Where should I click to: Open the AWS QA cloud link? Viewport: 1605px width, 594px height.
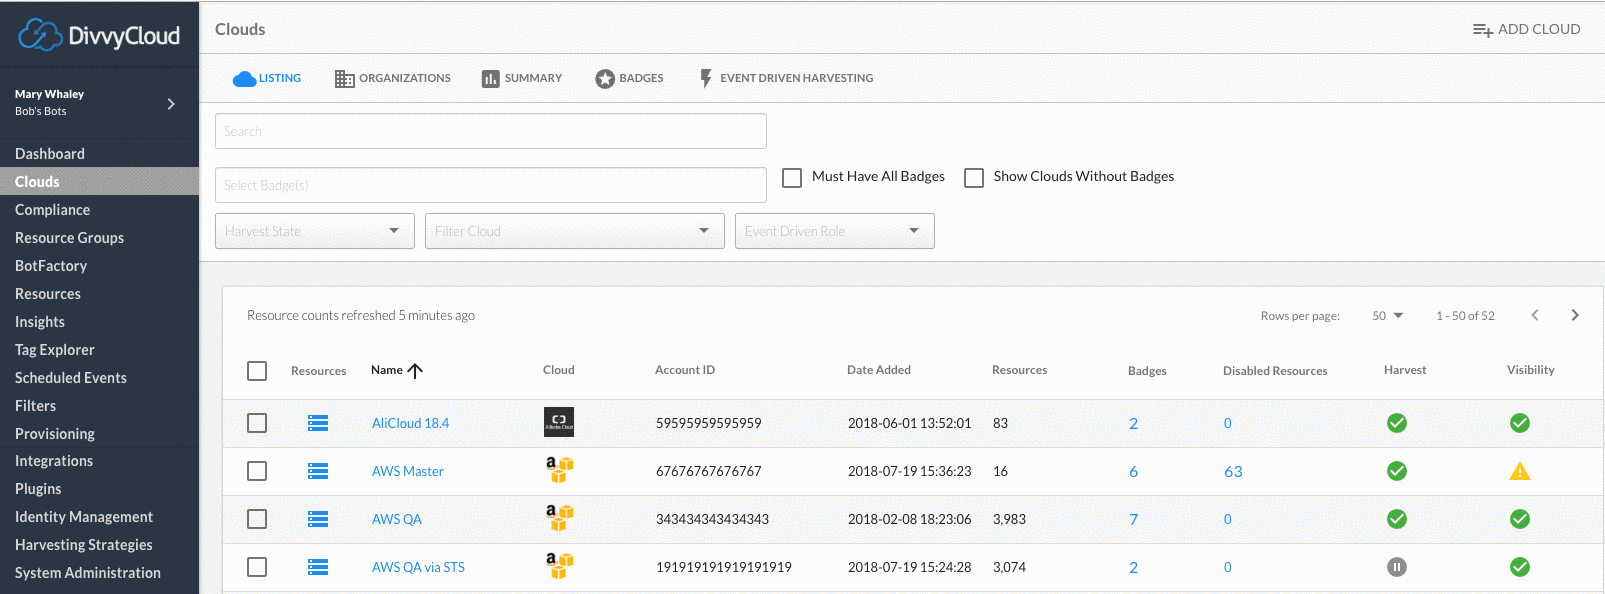[397, 519]
